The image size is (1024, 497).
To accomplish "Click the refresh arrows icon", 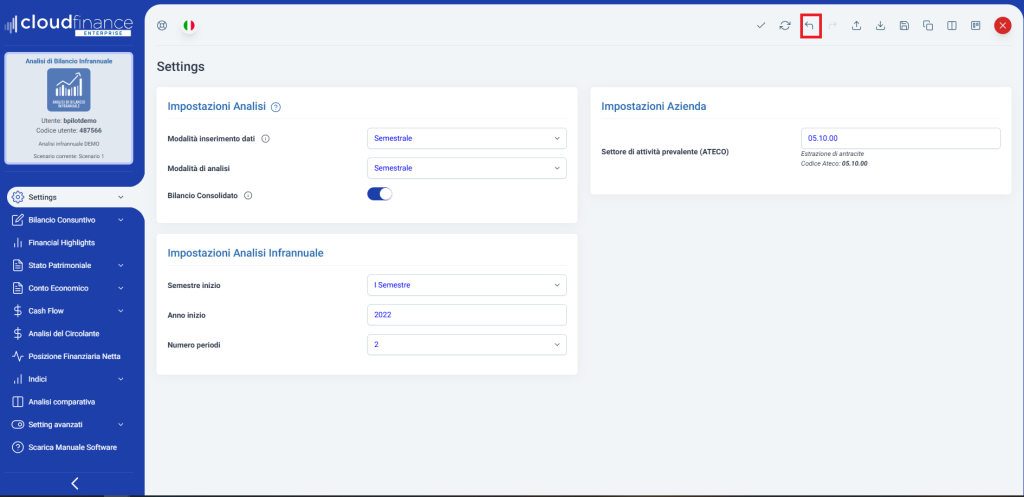I will [785, 25].
